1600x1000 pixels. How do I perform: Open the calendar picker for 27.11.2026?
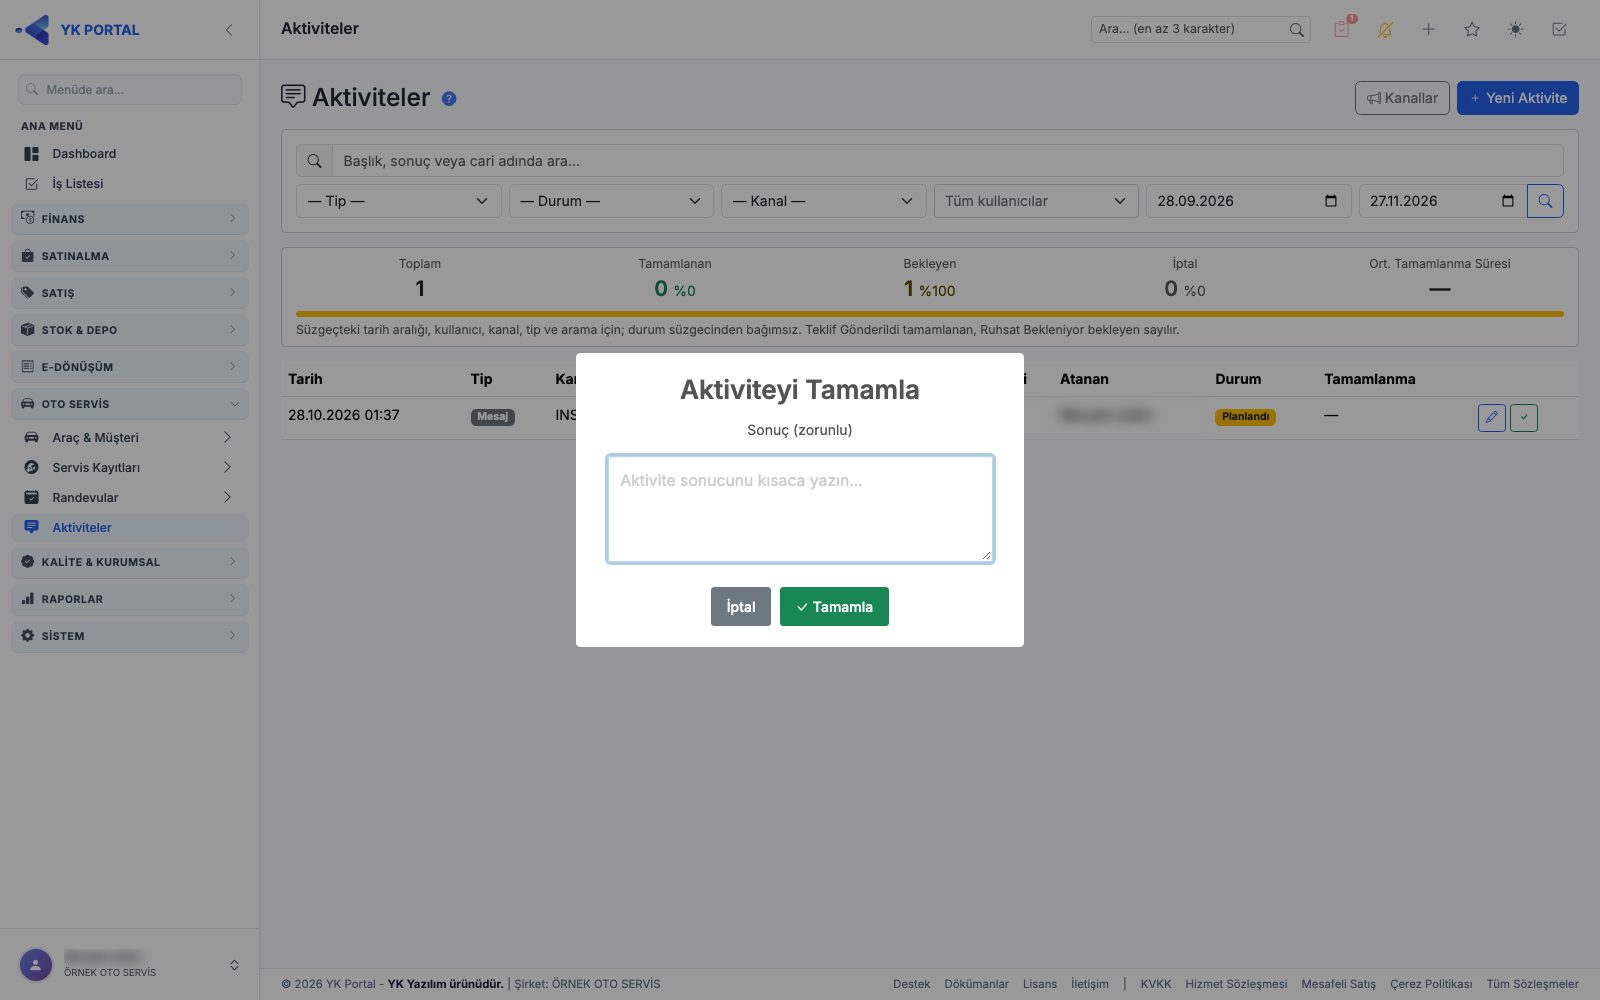pyautogui.click(x=1508, y=201)
